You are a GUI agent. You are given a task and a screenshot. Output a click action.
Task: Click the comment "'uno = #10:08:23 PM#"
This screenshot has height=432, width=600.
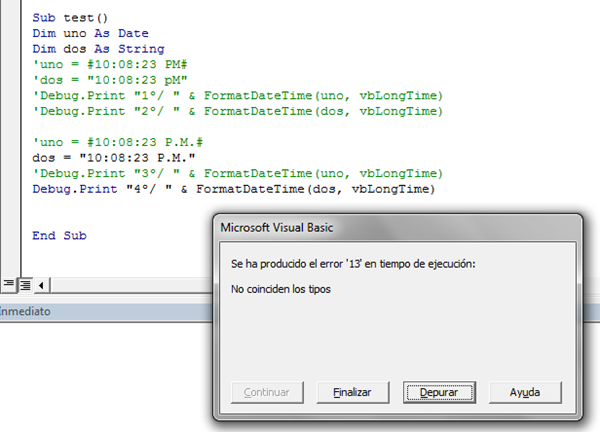[x=110, y=64]
